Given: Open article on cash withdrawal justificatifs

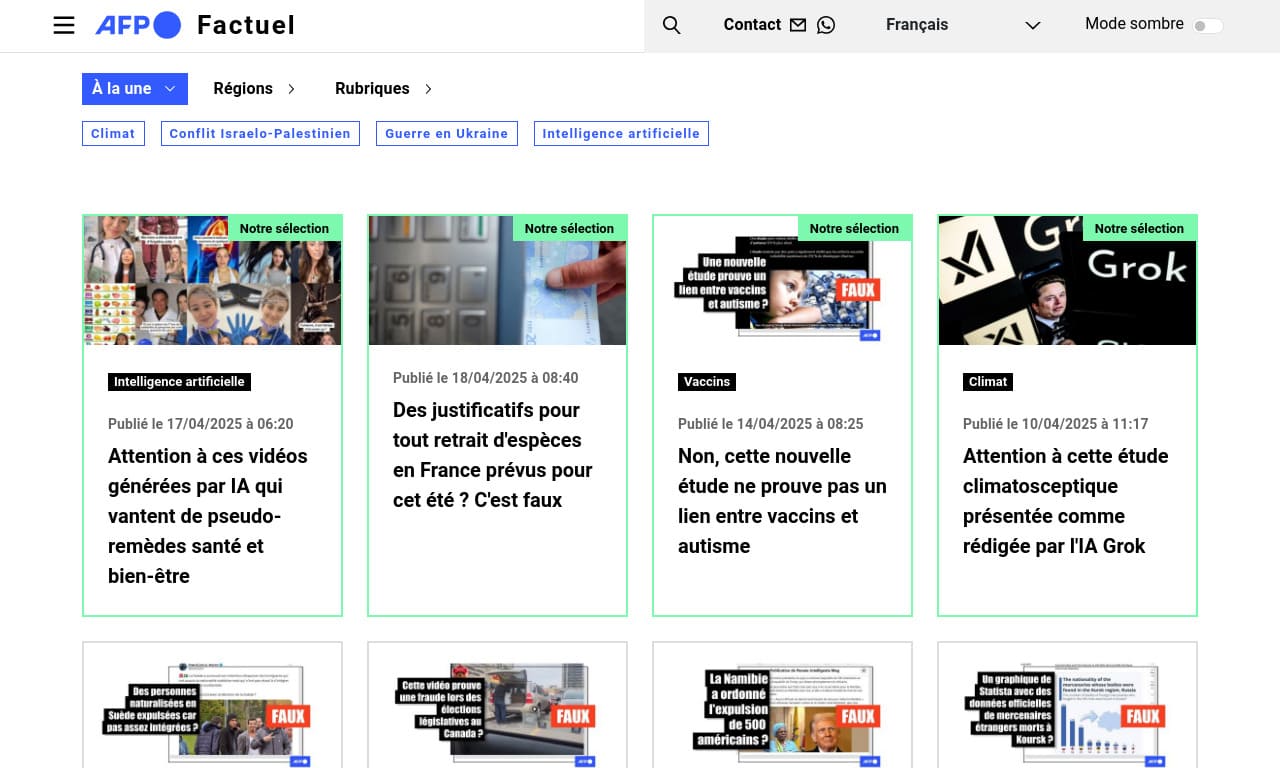Looking at the screenshot, I should (x=492, y=455).
